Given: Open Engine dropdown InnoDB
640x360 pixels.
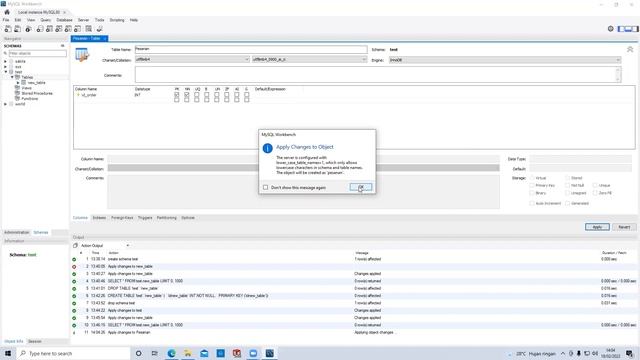Looking at the screenshot, I should click(x=504, y=60).
